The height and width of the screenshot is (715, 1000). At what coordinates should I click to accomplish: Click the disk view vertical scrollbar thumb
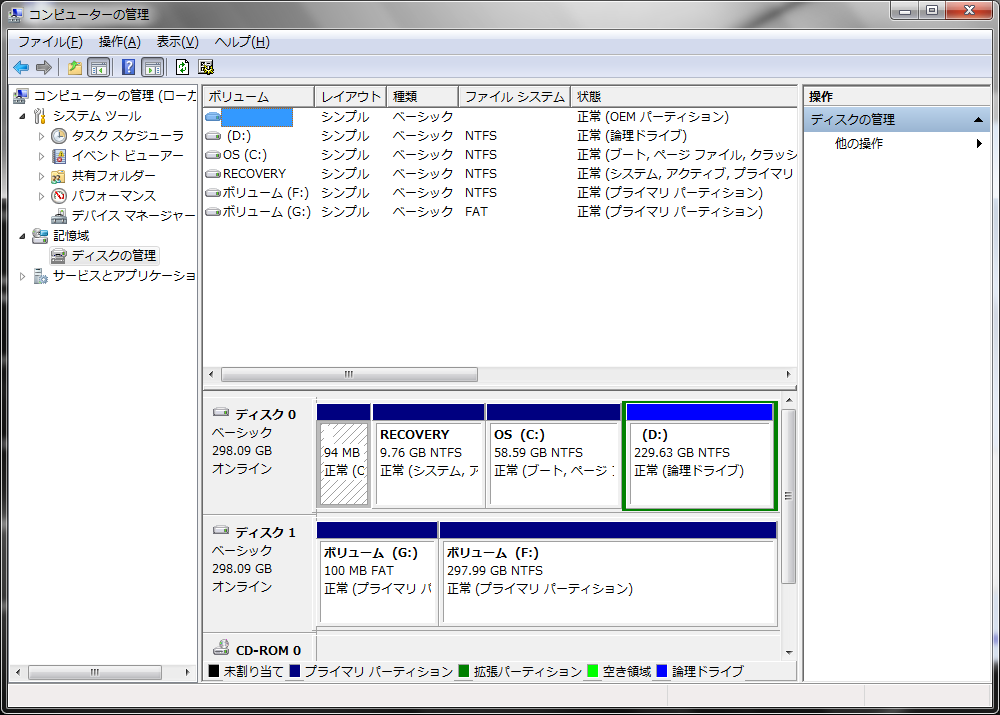pos(789,496)
